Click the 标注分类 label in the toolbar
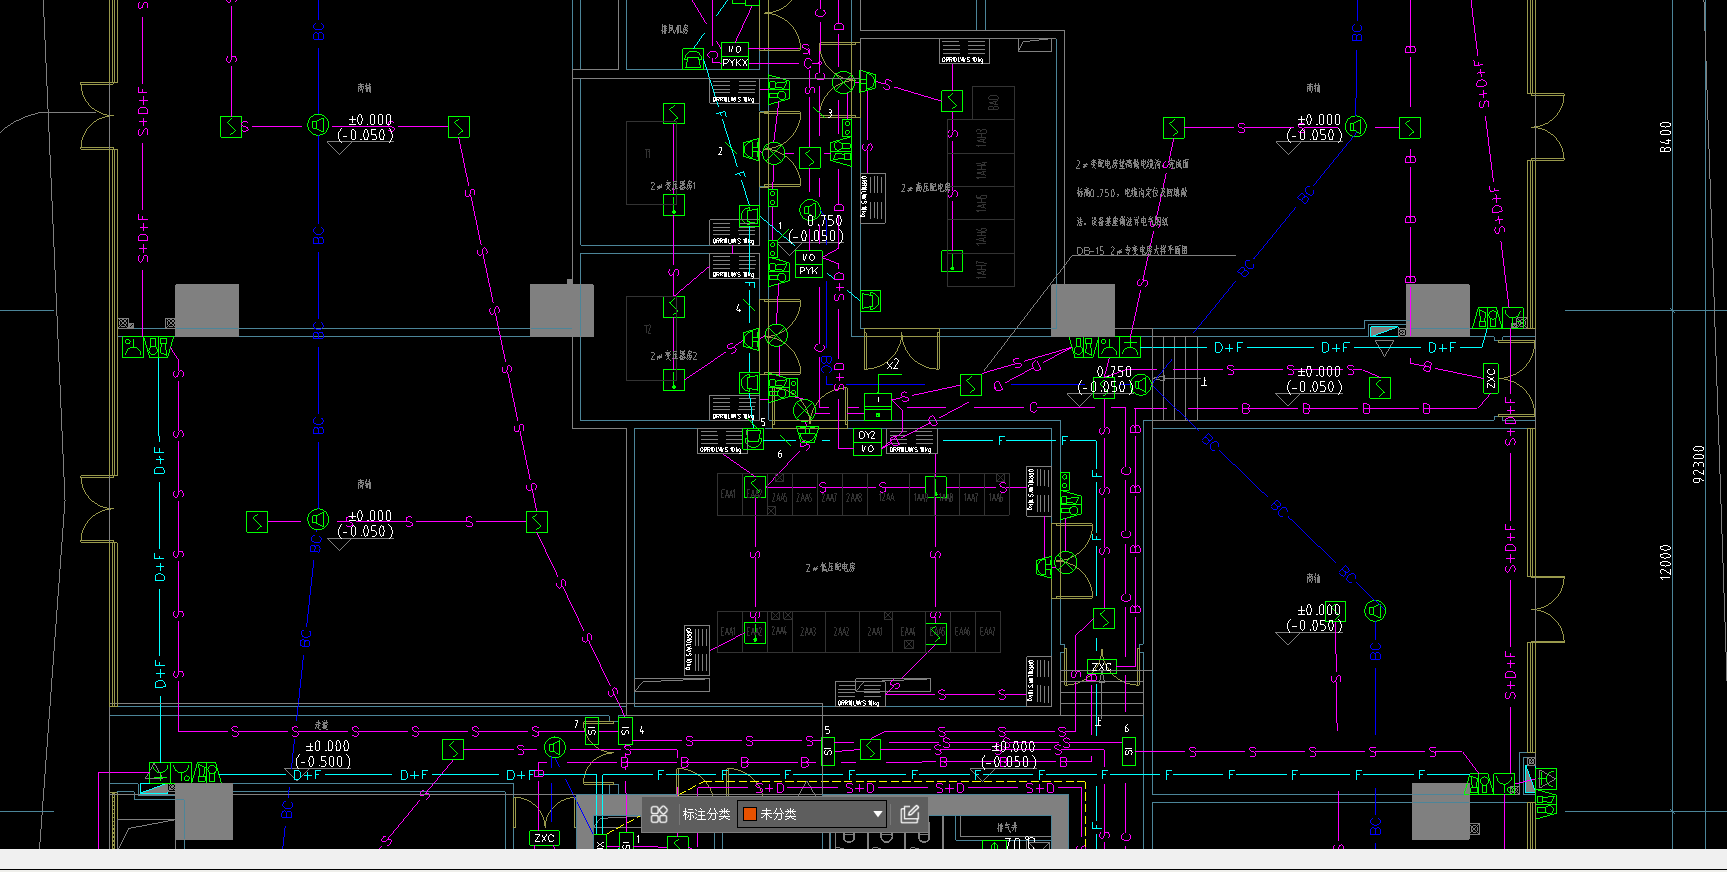This screenshot has width=1727, height=872. click(706, 815)
